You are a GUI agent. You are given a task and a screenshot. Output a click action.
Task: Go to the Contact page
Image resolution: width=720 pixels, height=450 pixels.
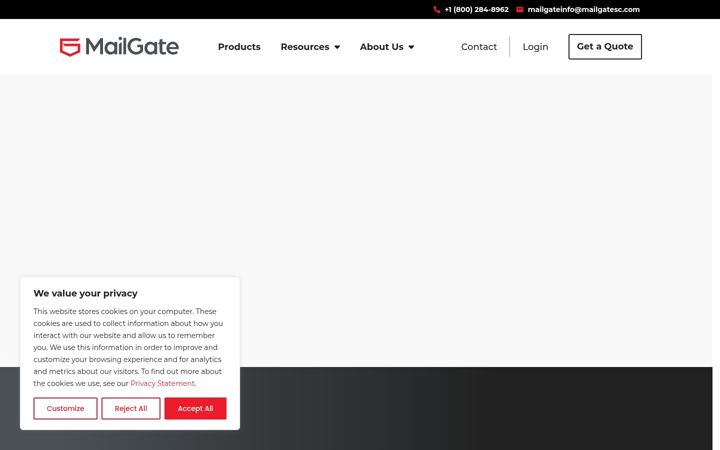coord(479,47)
